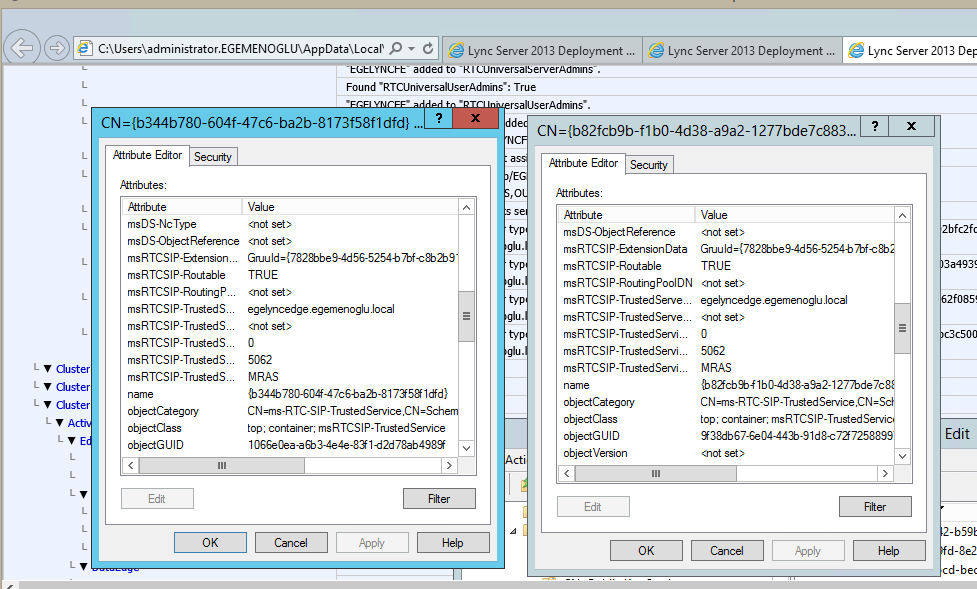Image resolution: width=977 pixels, height=589 pixels.
Task: Collapse the third Cluster tree node
Action: tap(45, 405)
